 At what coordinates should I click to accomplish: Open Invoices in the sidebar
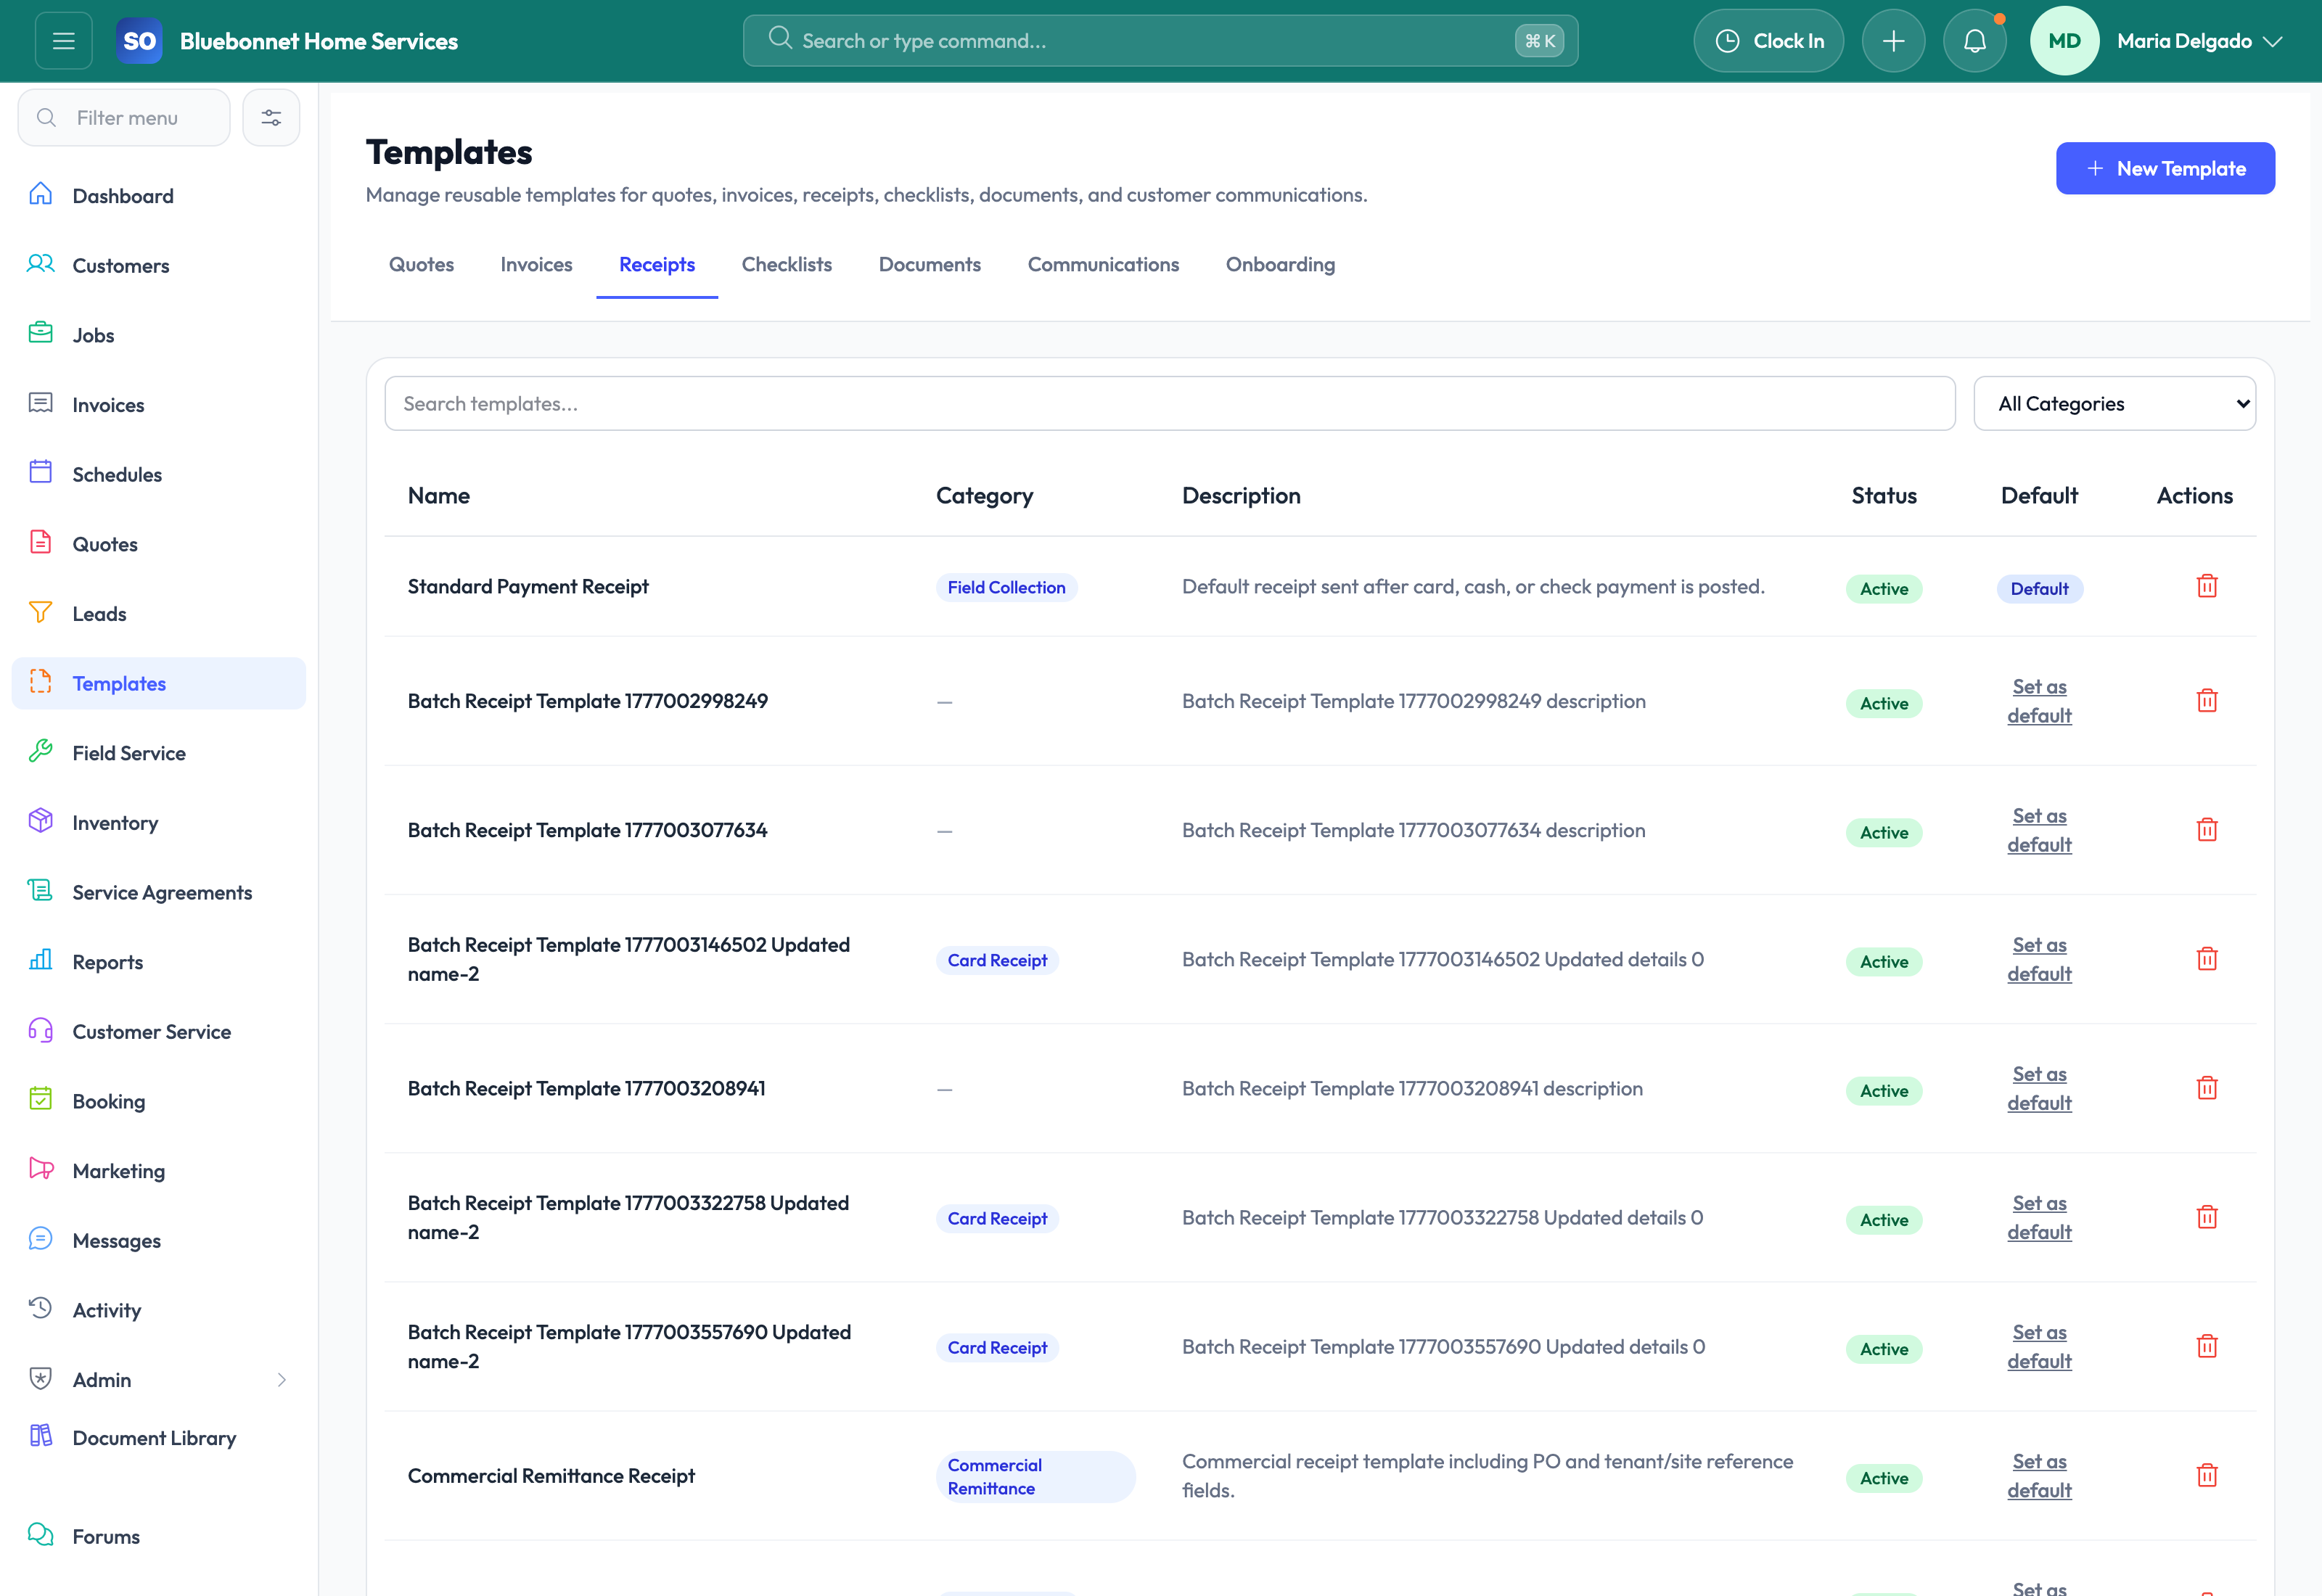[x=159, y=405]
